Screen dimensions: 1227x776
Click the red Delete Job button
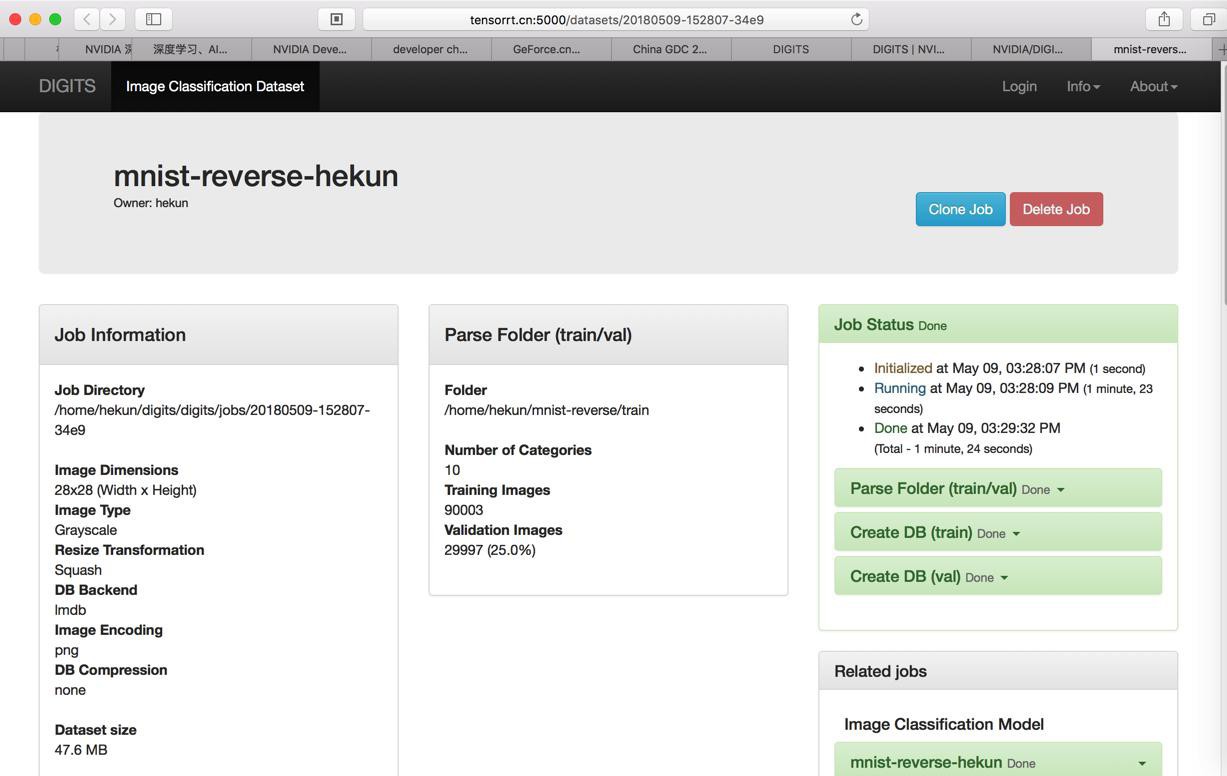click(1056, 209)
